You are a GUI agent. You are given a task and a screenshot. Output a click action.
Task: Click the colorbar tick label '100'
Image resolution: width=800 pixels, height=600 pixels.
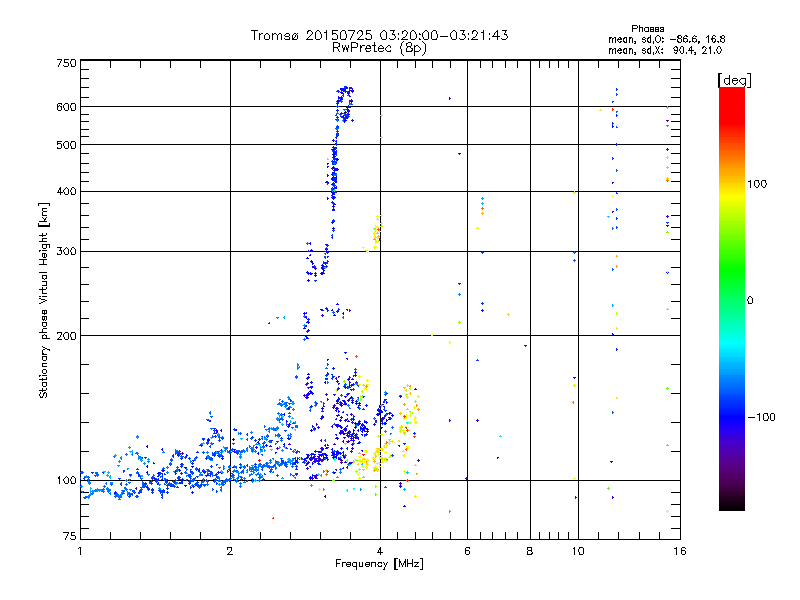757,184
